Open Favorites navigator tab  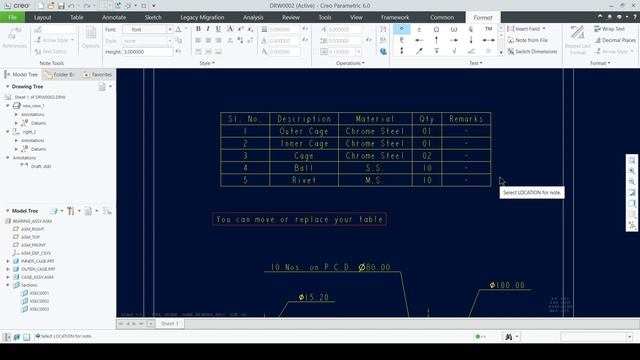click(97, 75)
